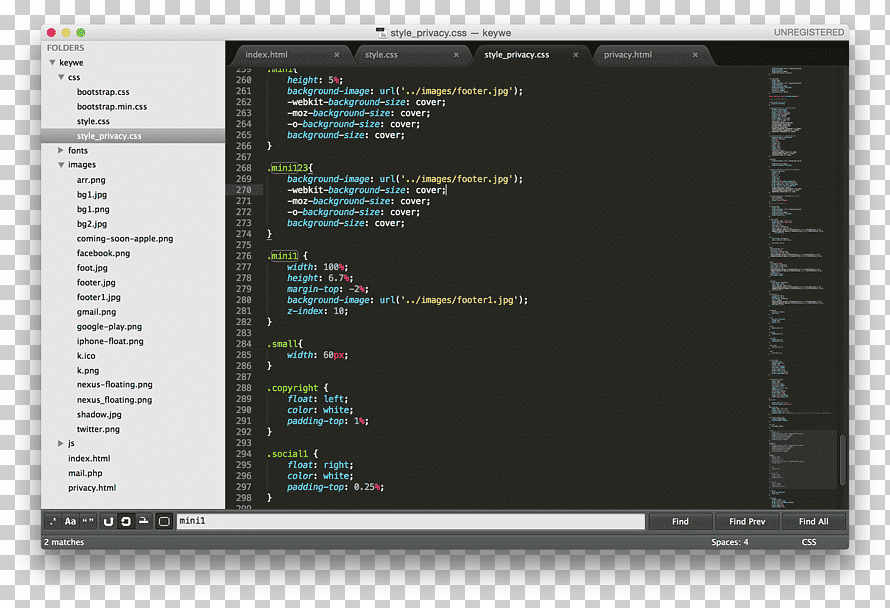Click line number 270 in gutter
This screenshot has height=608, width=890.
point(244,190)
